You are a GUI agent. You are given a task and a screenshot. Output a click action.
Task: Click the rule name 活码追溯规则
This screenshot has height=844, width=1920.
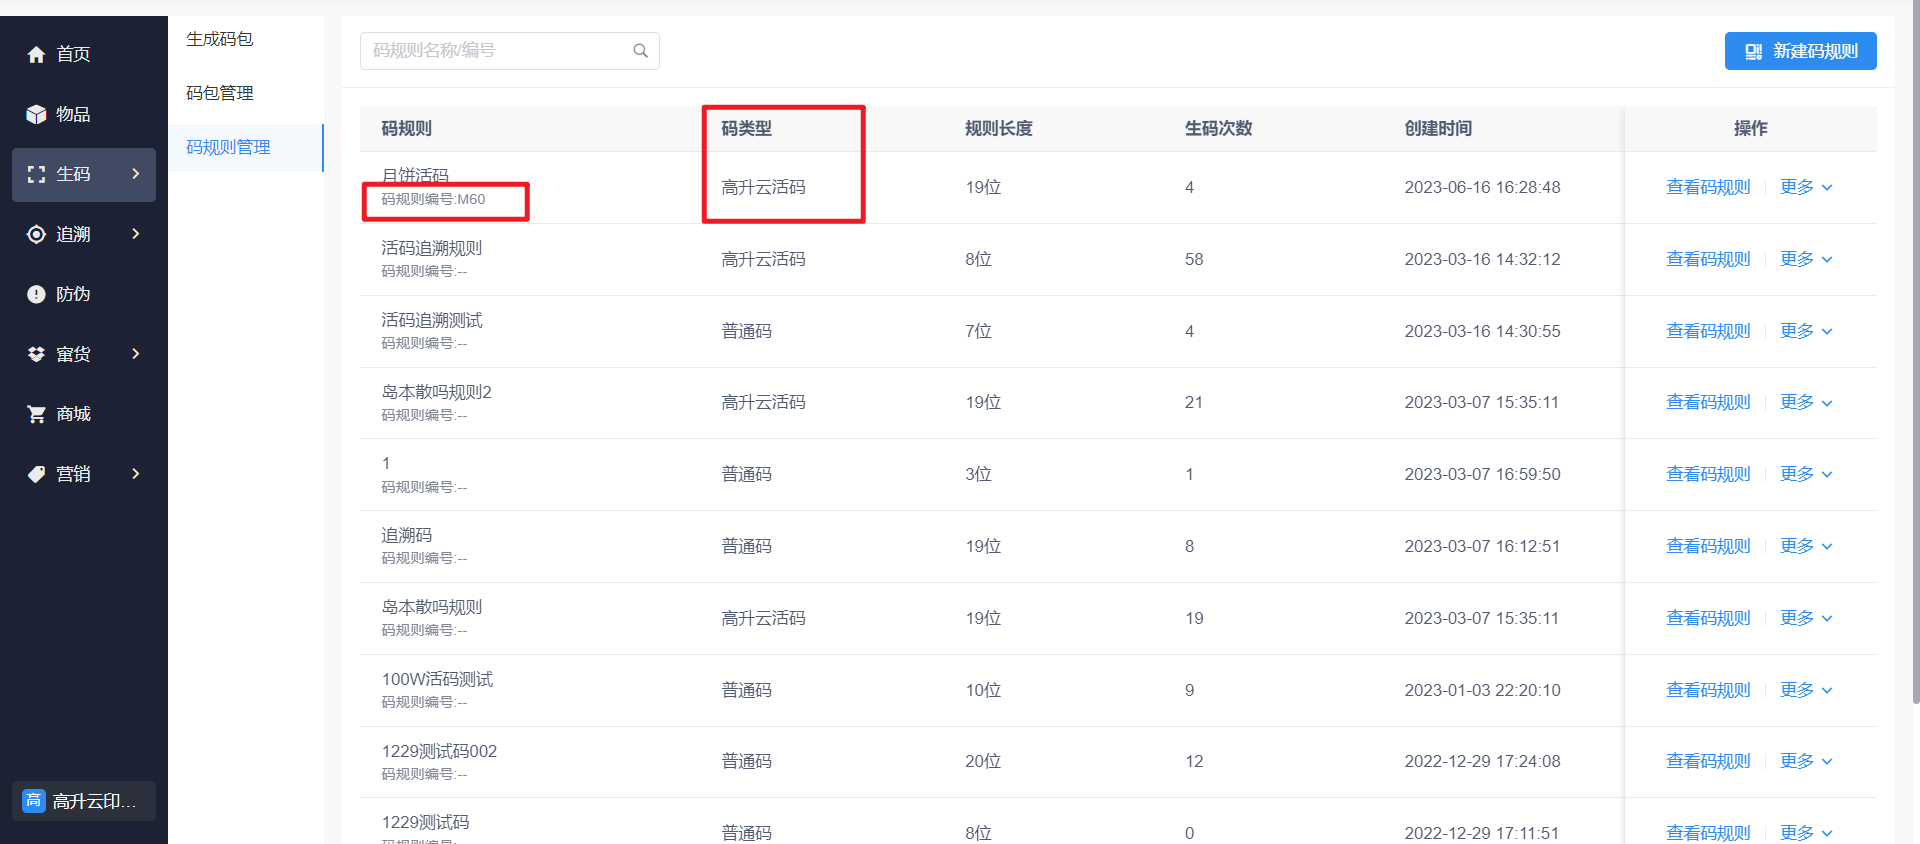click(x=432, y=248)
